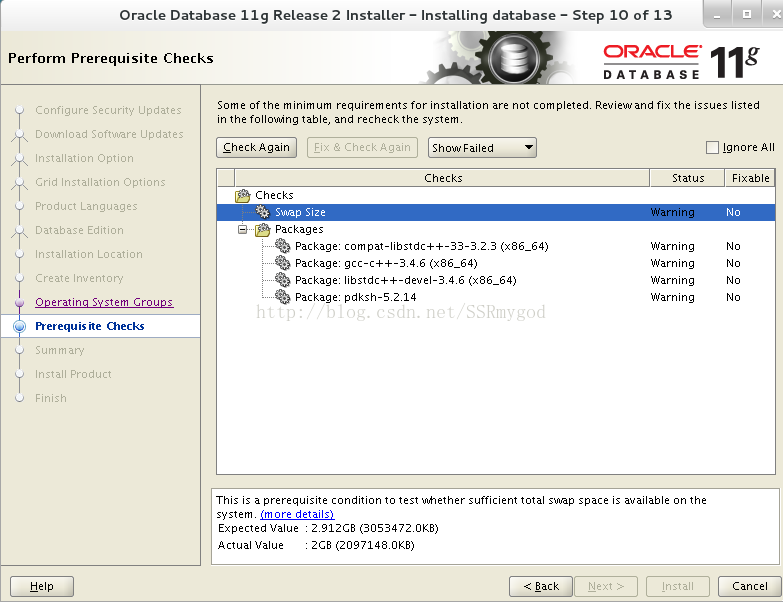This screenshot has height=602, width=783.
Task: Select the Packages tree node label
Action: click(299, 230)
